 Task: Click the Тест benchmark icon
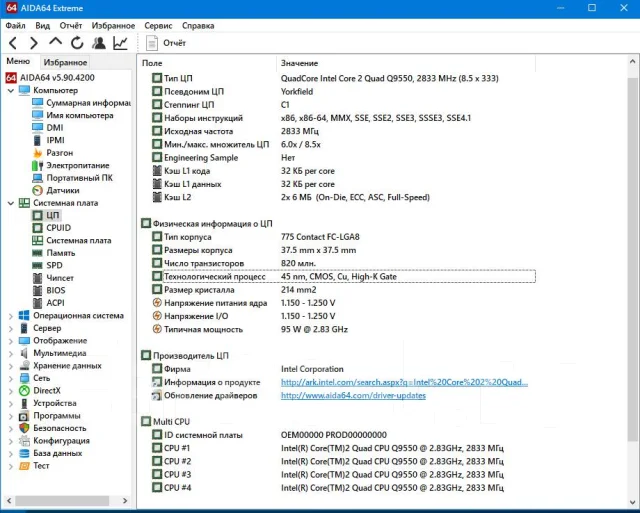coord(24,466)
